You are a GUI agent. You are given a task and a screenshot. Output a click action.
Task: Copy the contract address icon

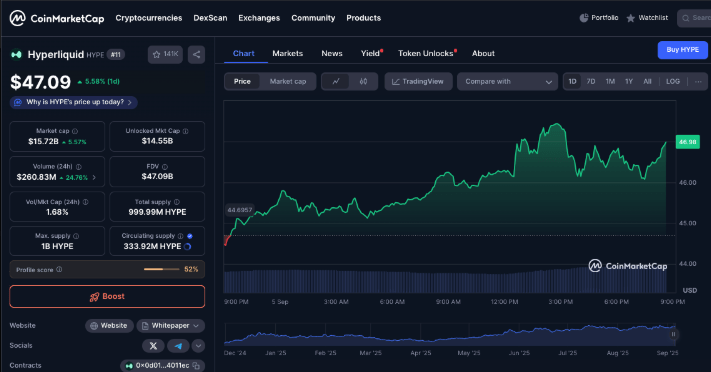tap(196, 366)
